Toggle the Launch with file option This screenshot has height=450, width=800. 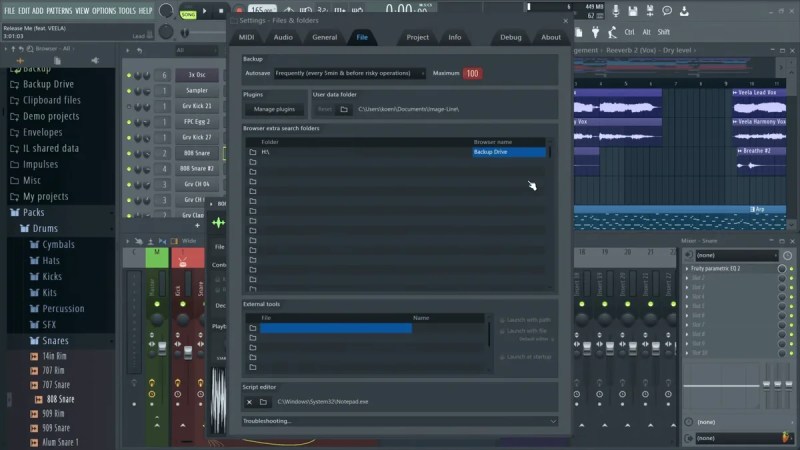[x=523, y=331]
